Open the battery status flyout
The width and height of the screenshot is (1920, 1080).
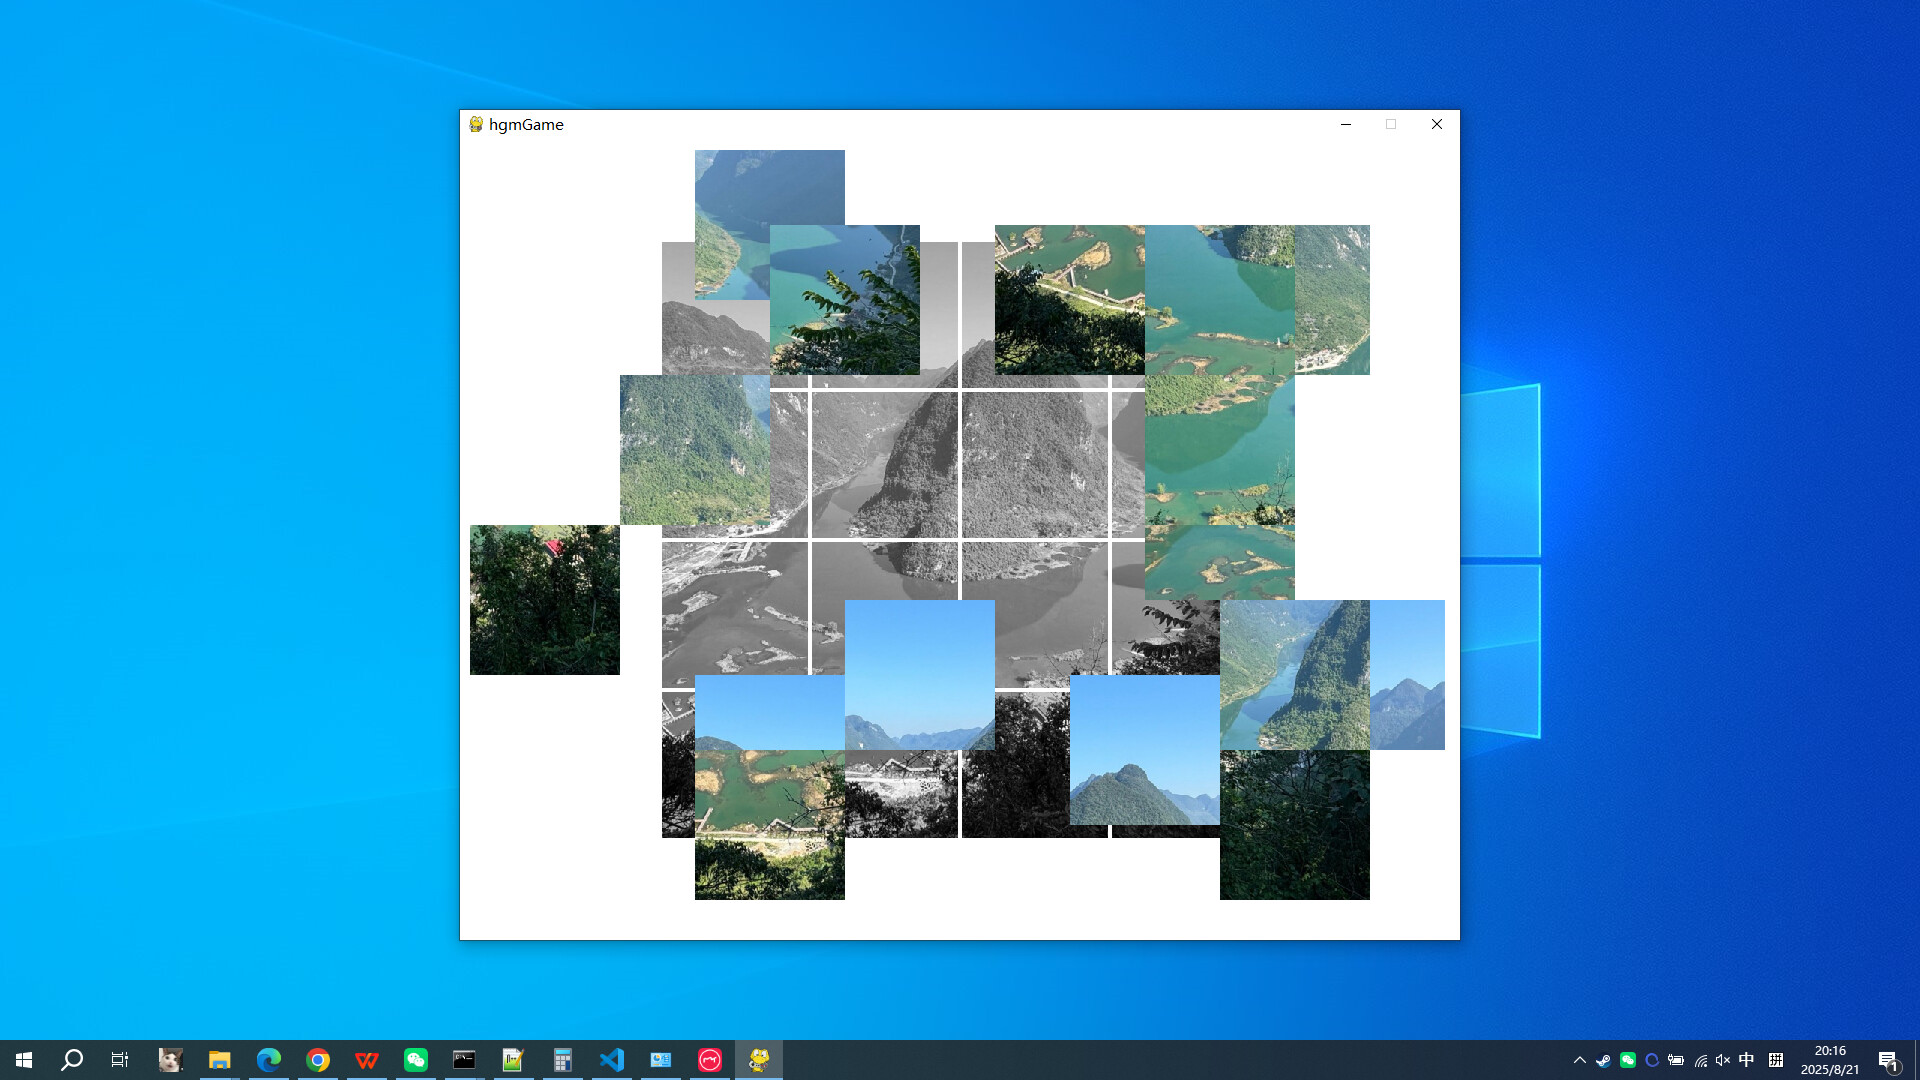1676,1059
